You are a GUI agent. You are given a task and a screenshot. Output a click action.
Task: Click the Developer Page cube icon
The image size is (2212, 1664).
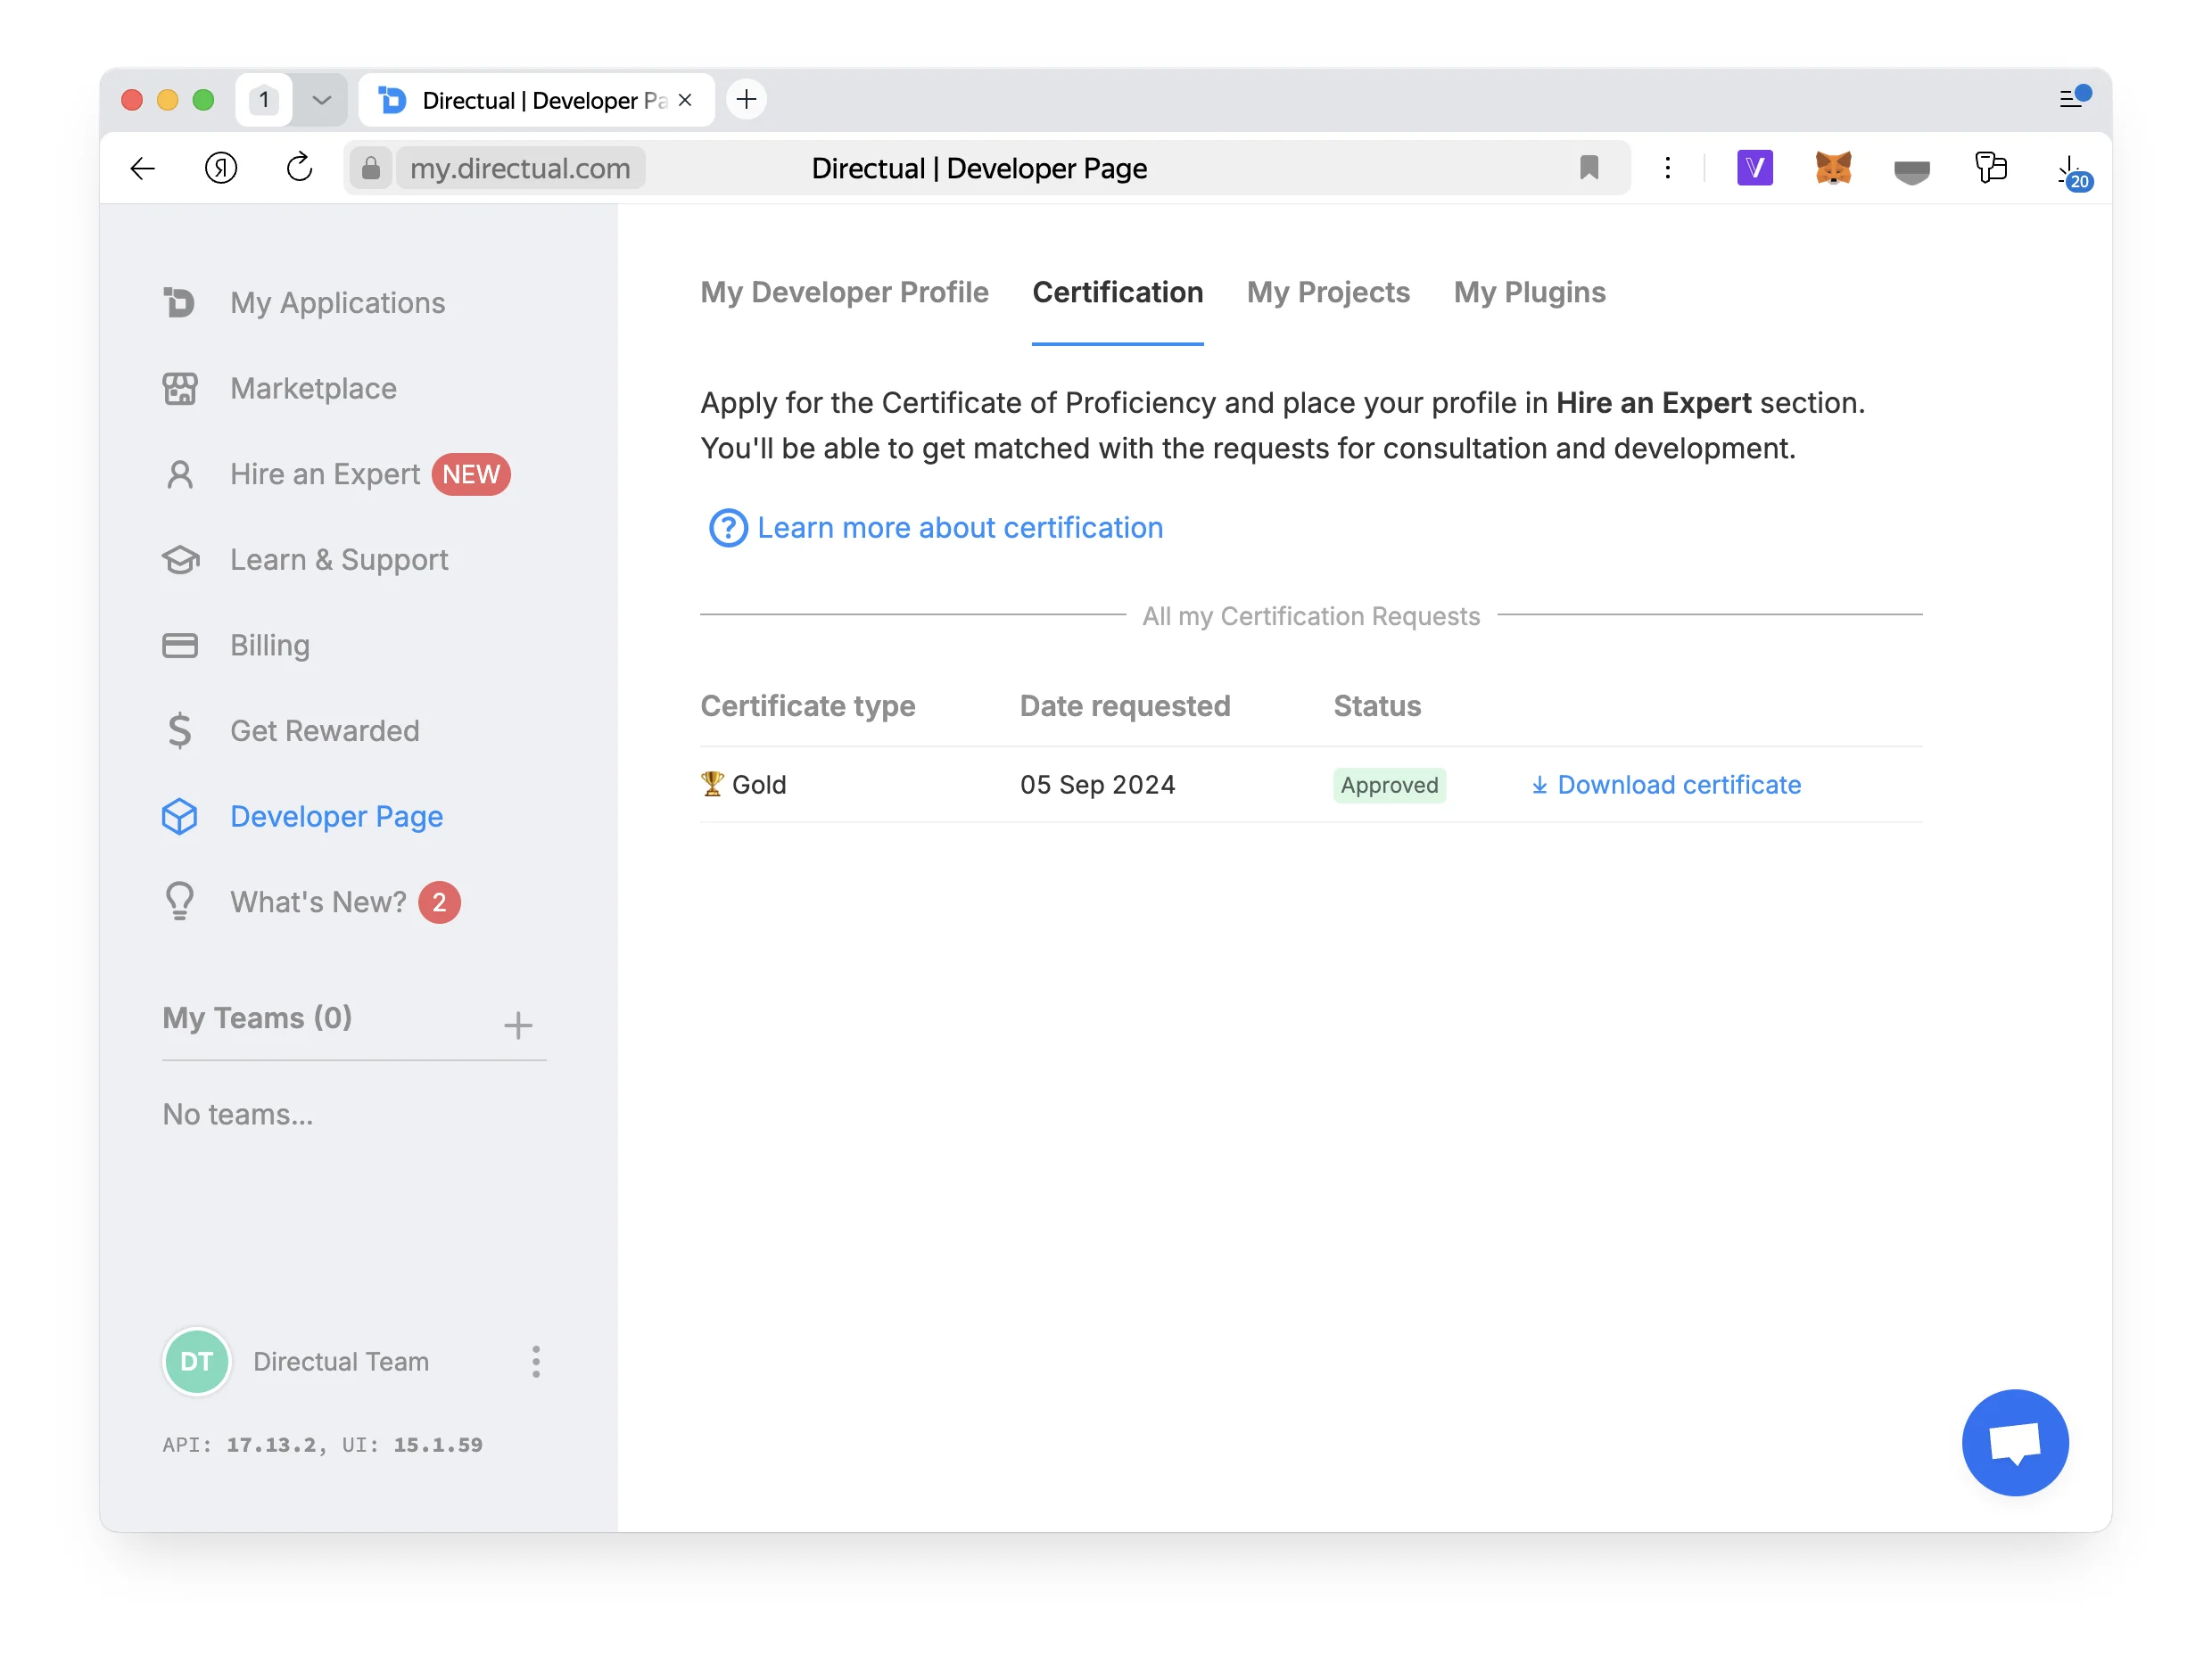tap(180, 816)
